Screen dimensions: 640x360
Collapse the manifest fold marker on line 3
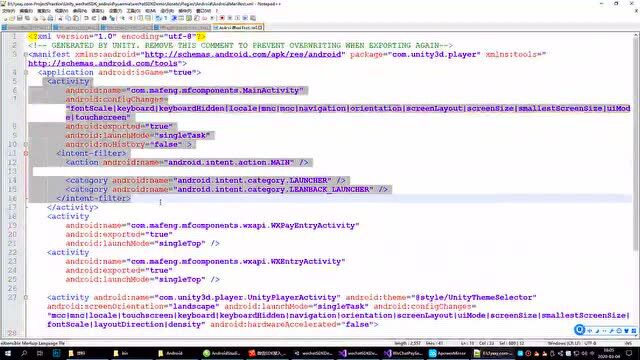[26, 54]
